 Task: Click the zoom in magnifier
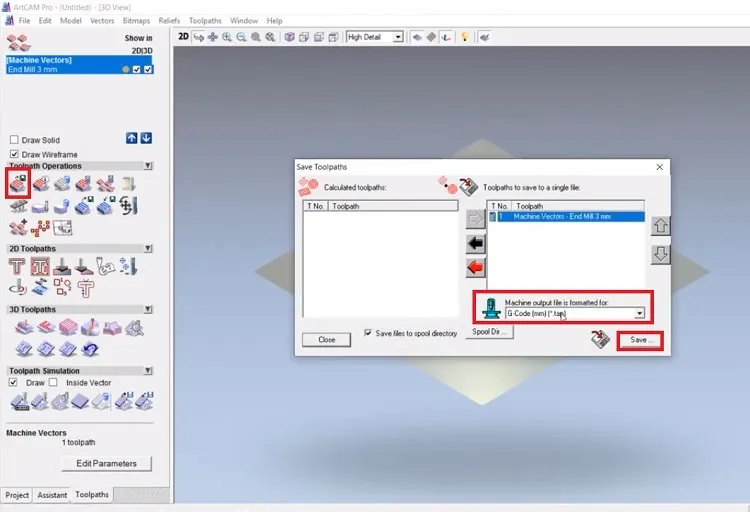(x=227, y=37)
